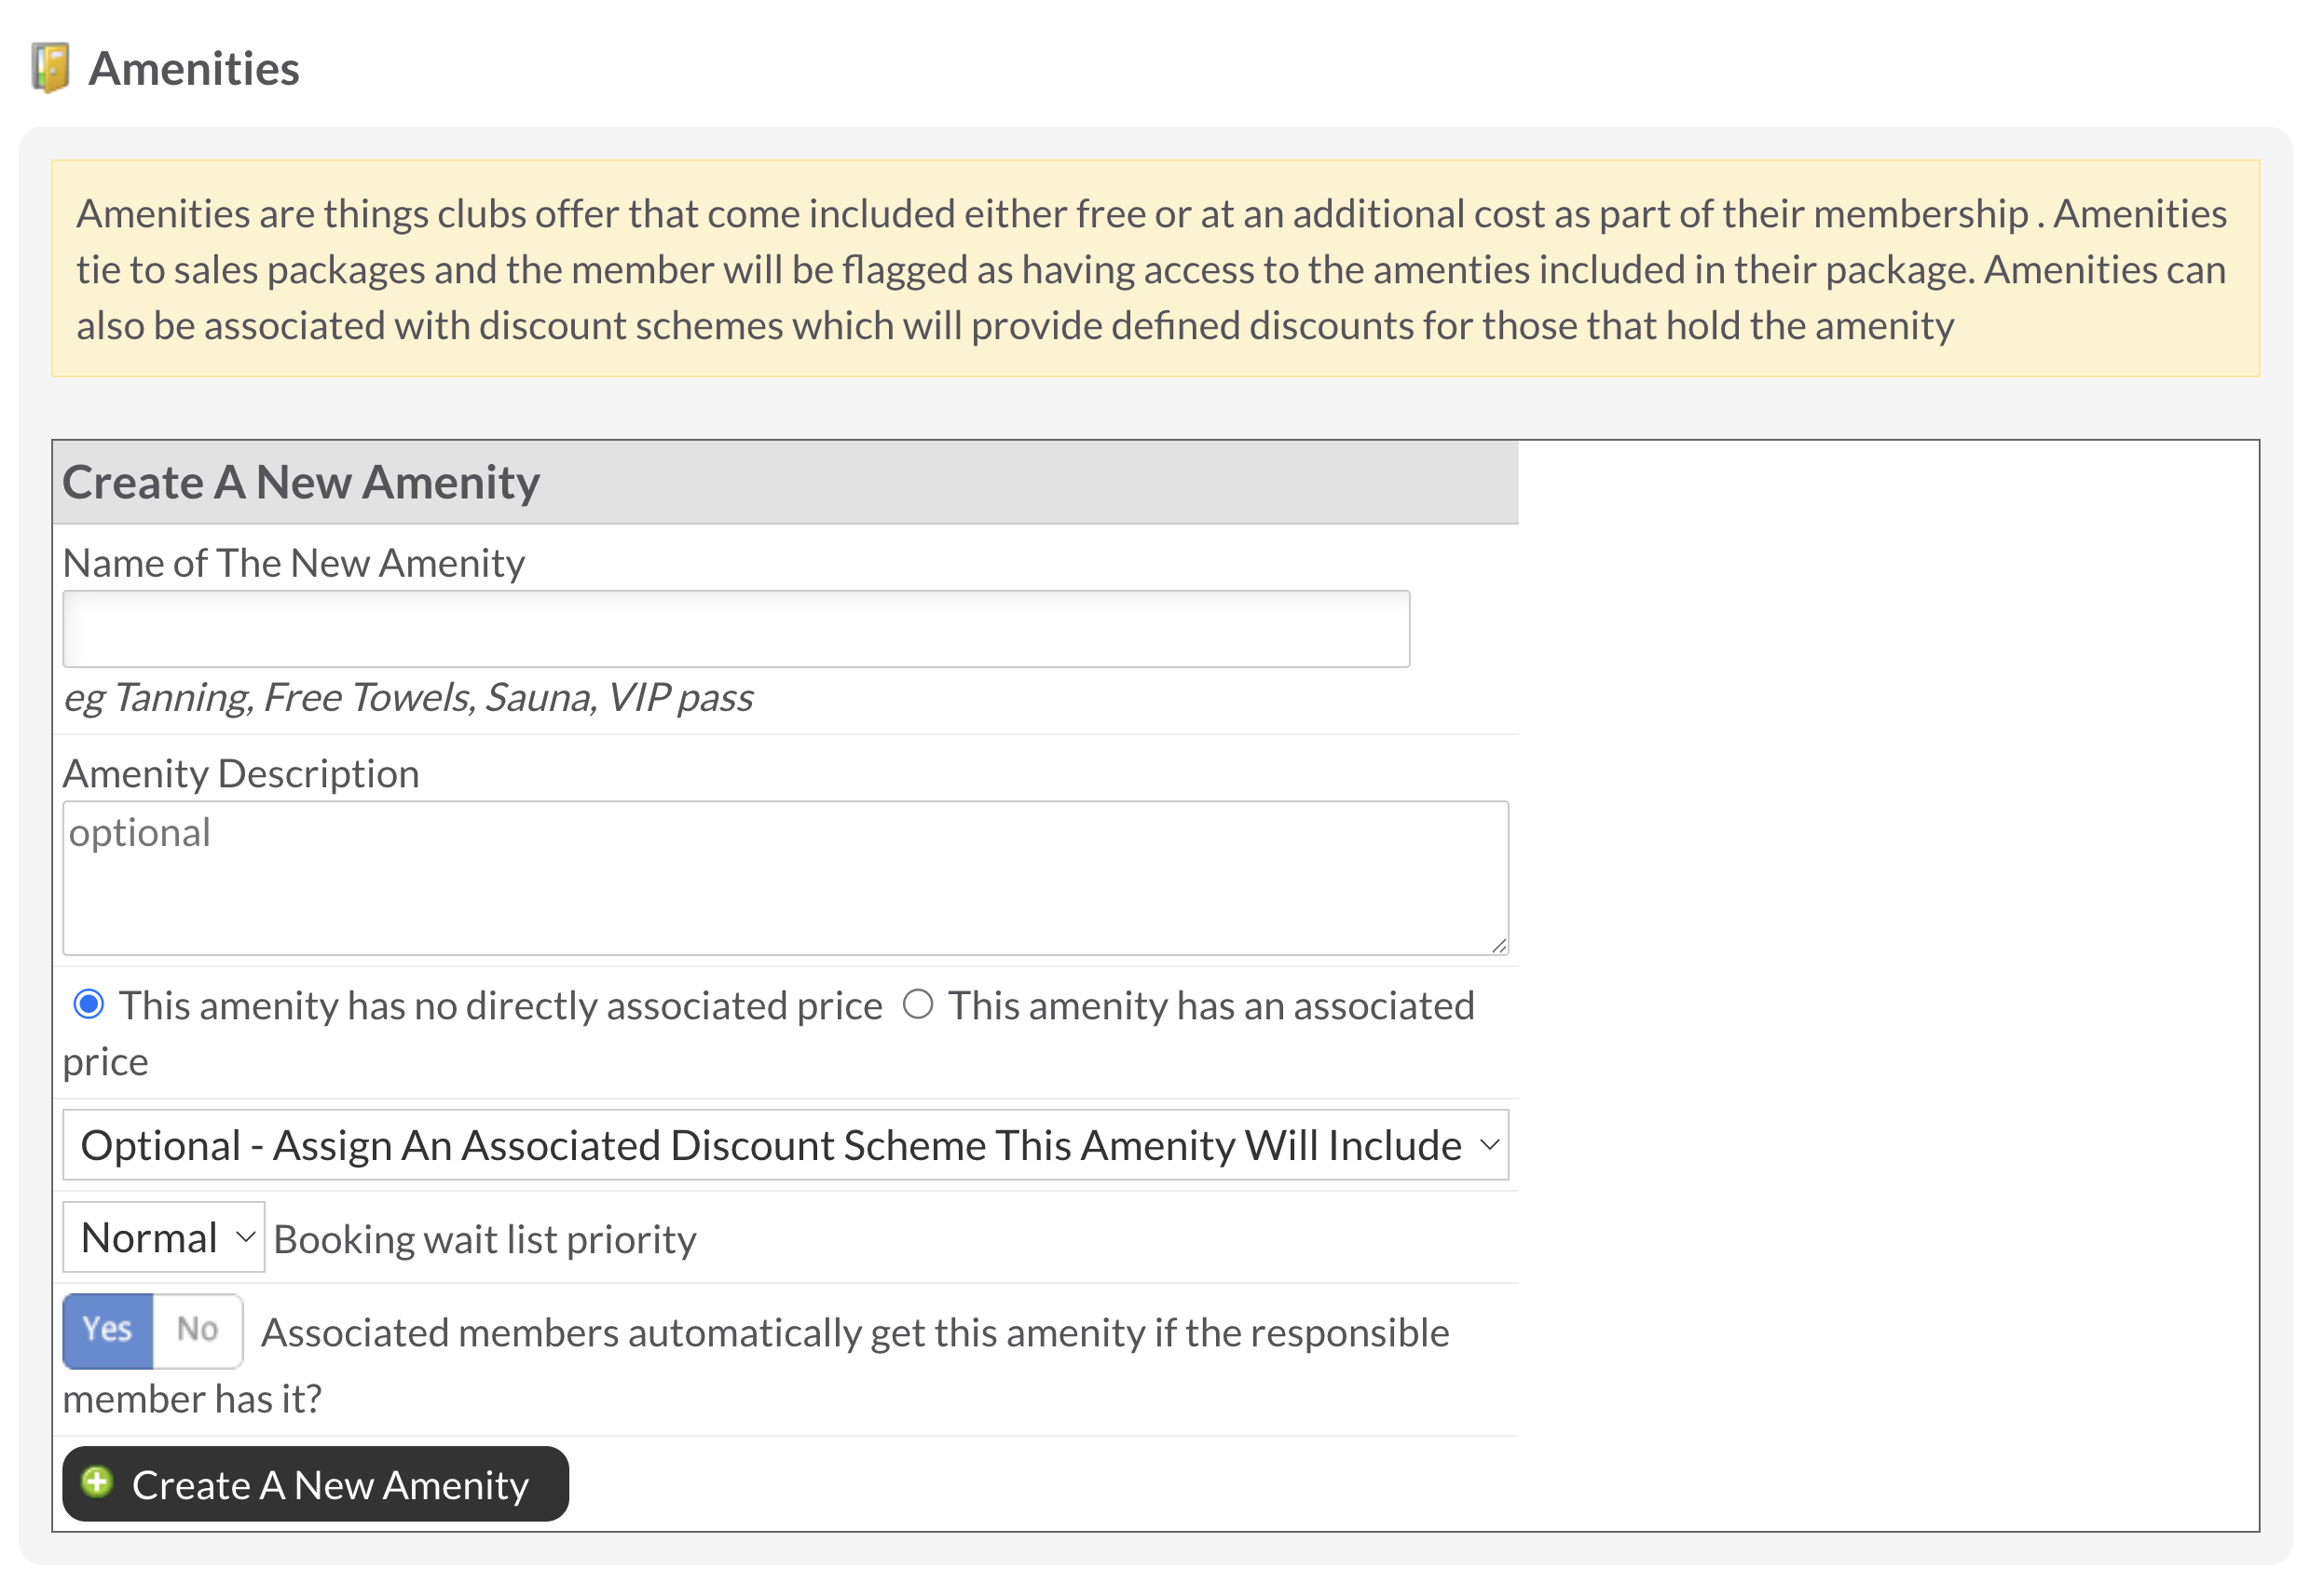Click into the Amenity Description textarea
This screenshot has width=2324, height=1584.
click(786, 878)
